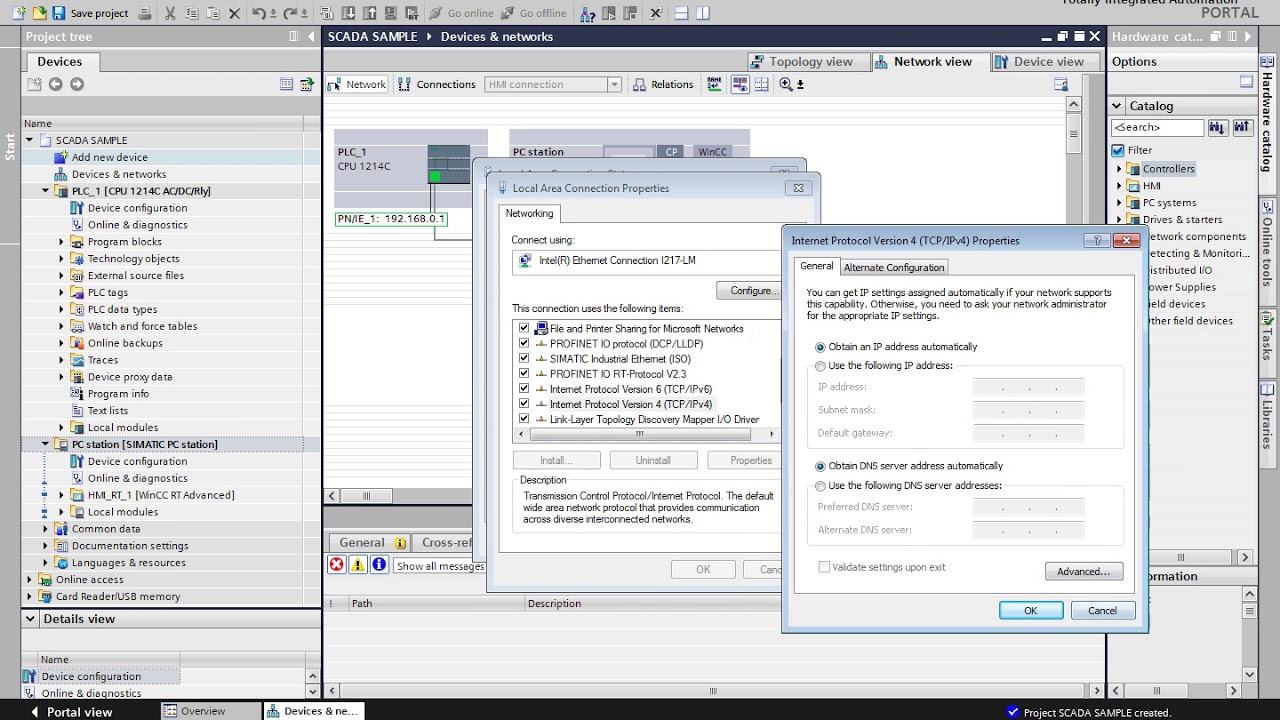Select Obtain DNS server address automatically
Screen dimensions: 1280x720
click(x=821, y=466)
